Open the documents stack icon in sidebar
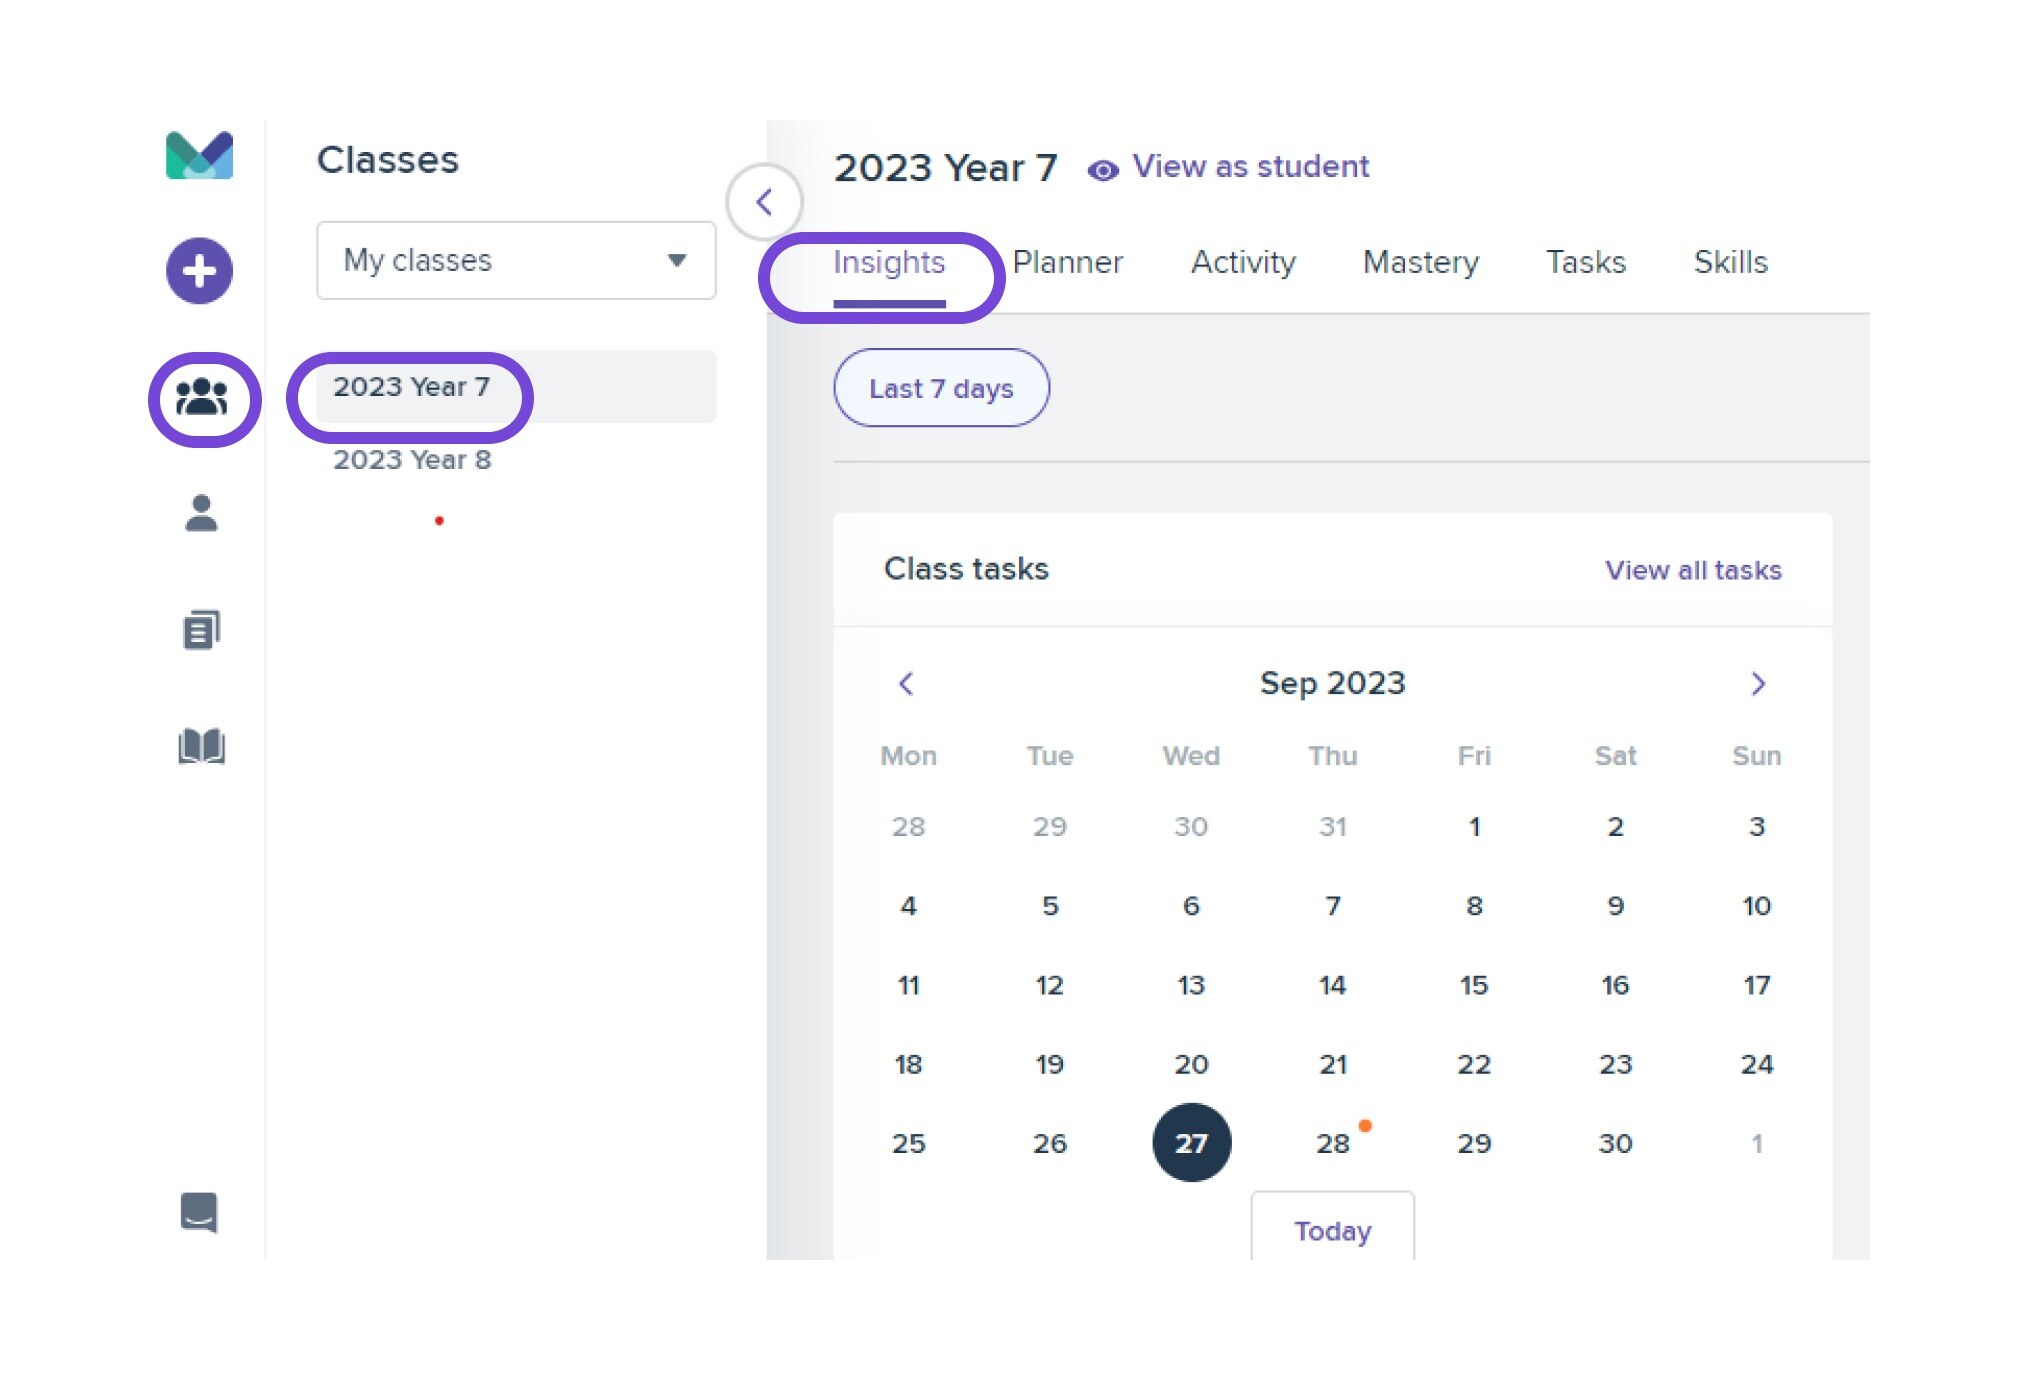Screen dimensions: 2030x1380 [201, 629]
